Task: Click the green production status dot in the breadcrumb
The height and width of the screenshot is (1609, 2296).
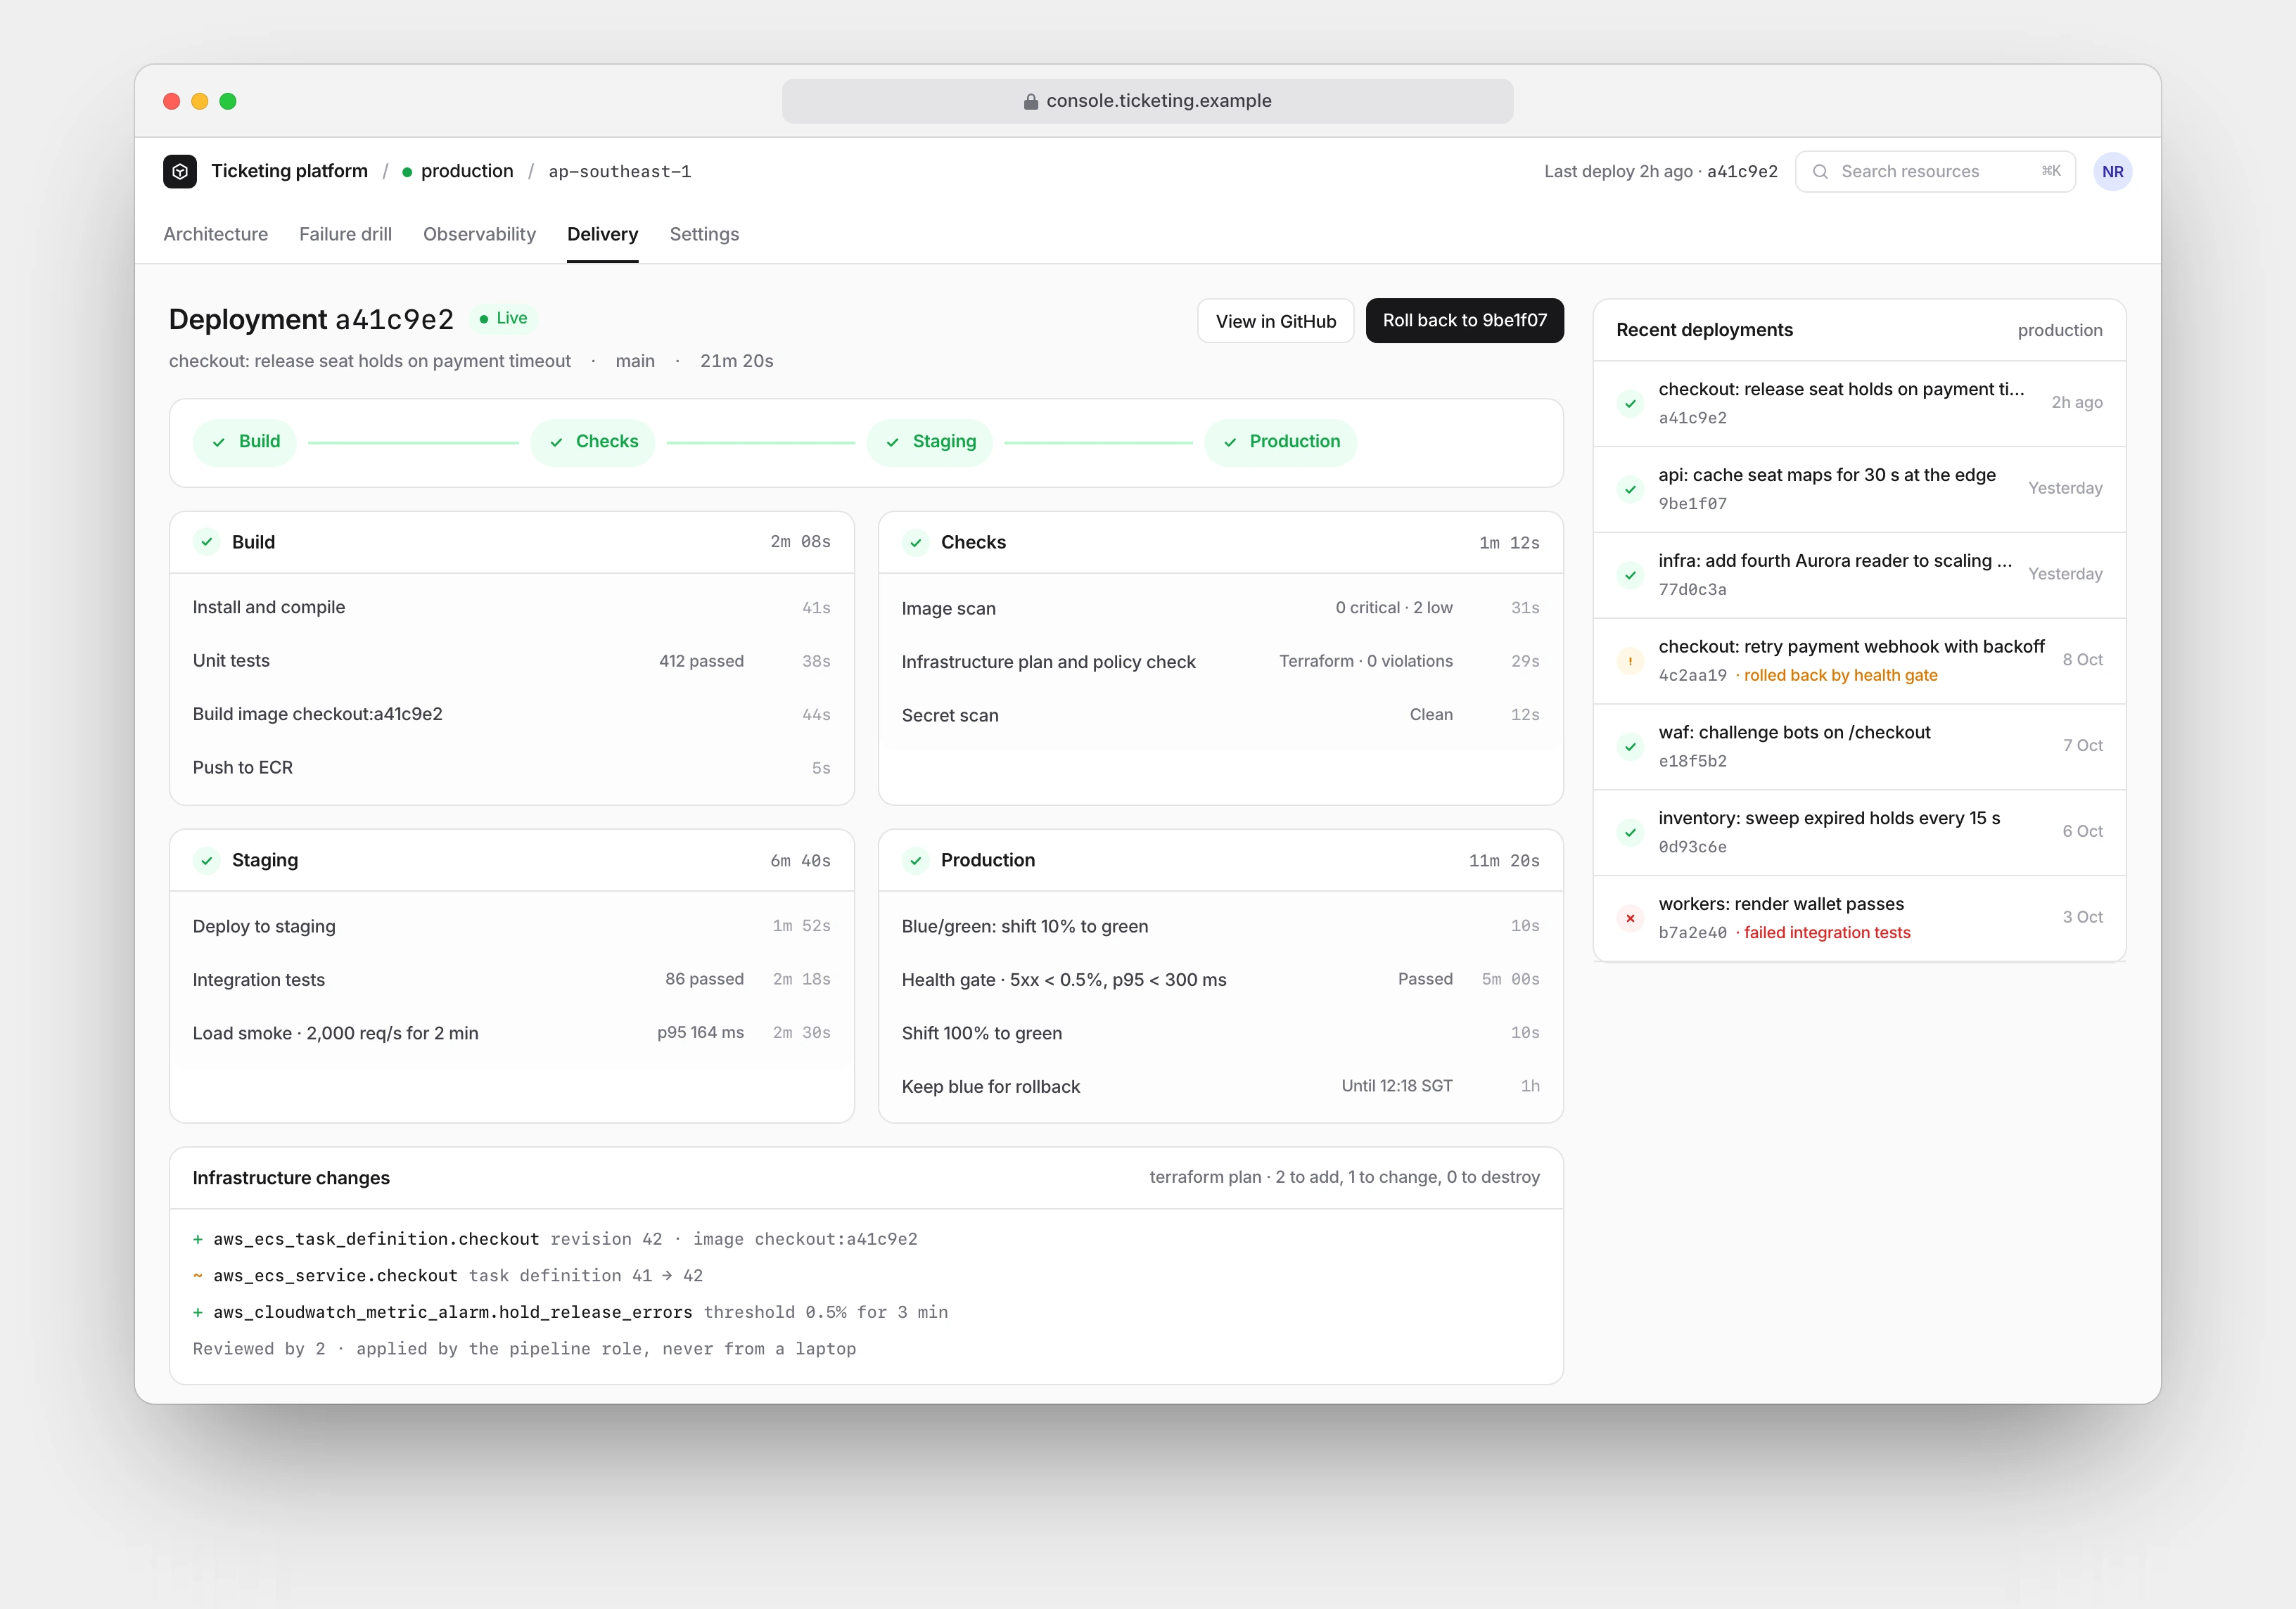Action: (x=407, y=172)
